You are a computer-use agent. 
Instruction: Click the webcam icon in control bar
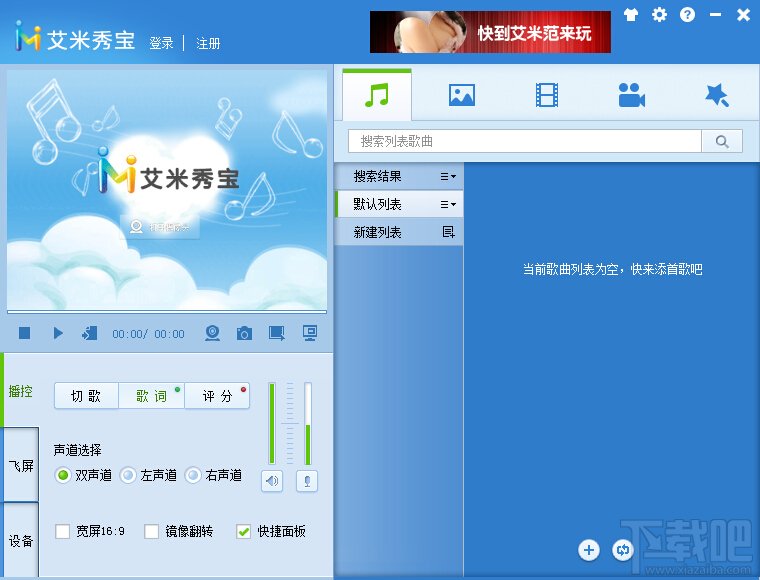coord(212,333)
